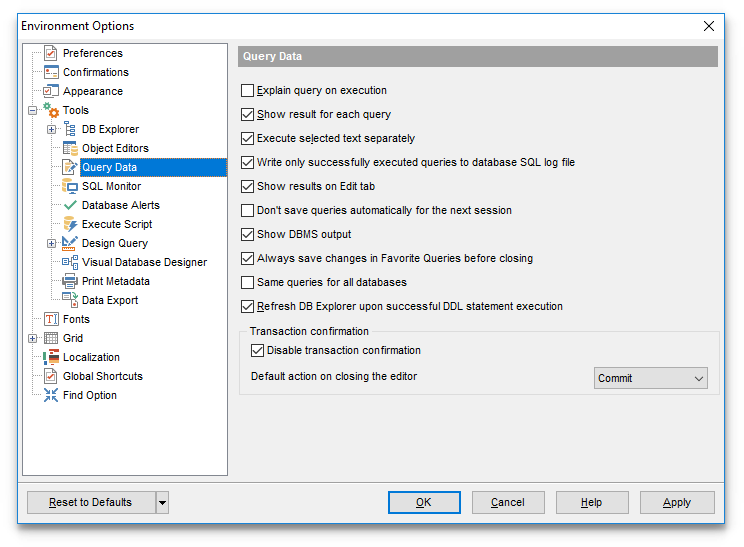Enable Same queries for all databases

[x=247, y=282]
